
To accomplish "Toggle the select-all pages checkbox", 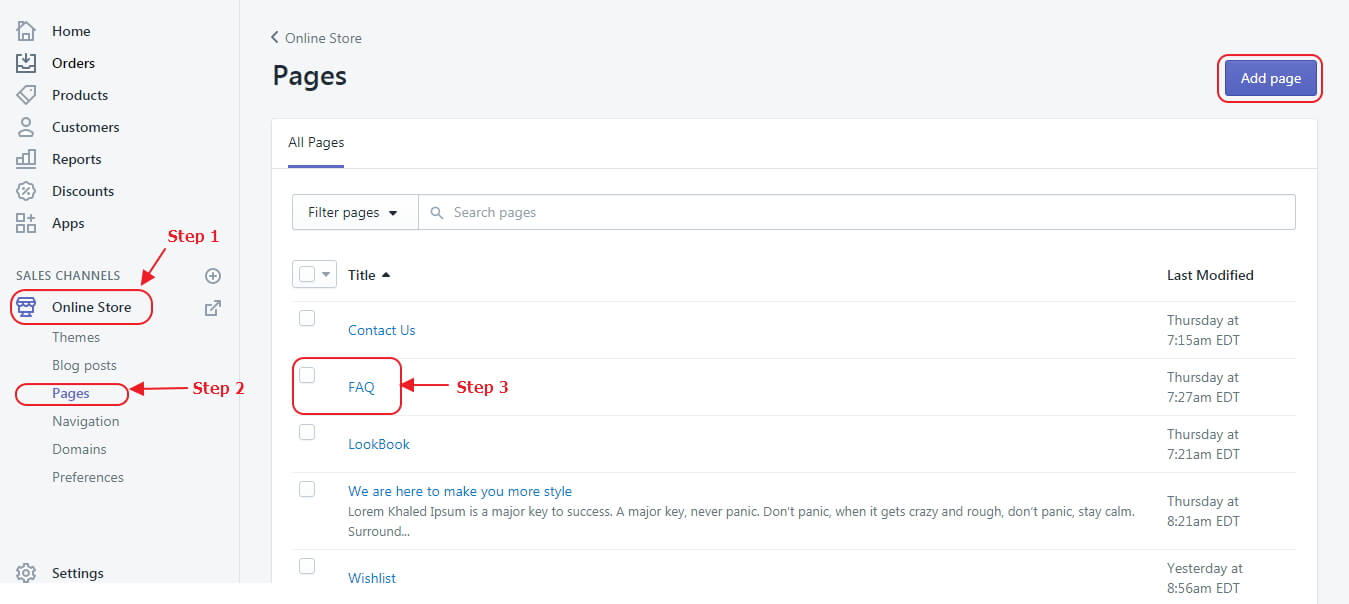I will (x=307, y=274).
